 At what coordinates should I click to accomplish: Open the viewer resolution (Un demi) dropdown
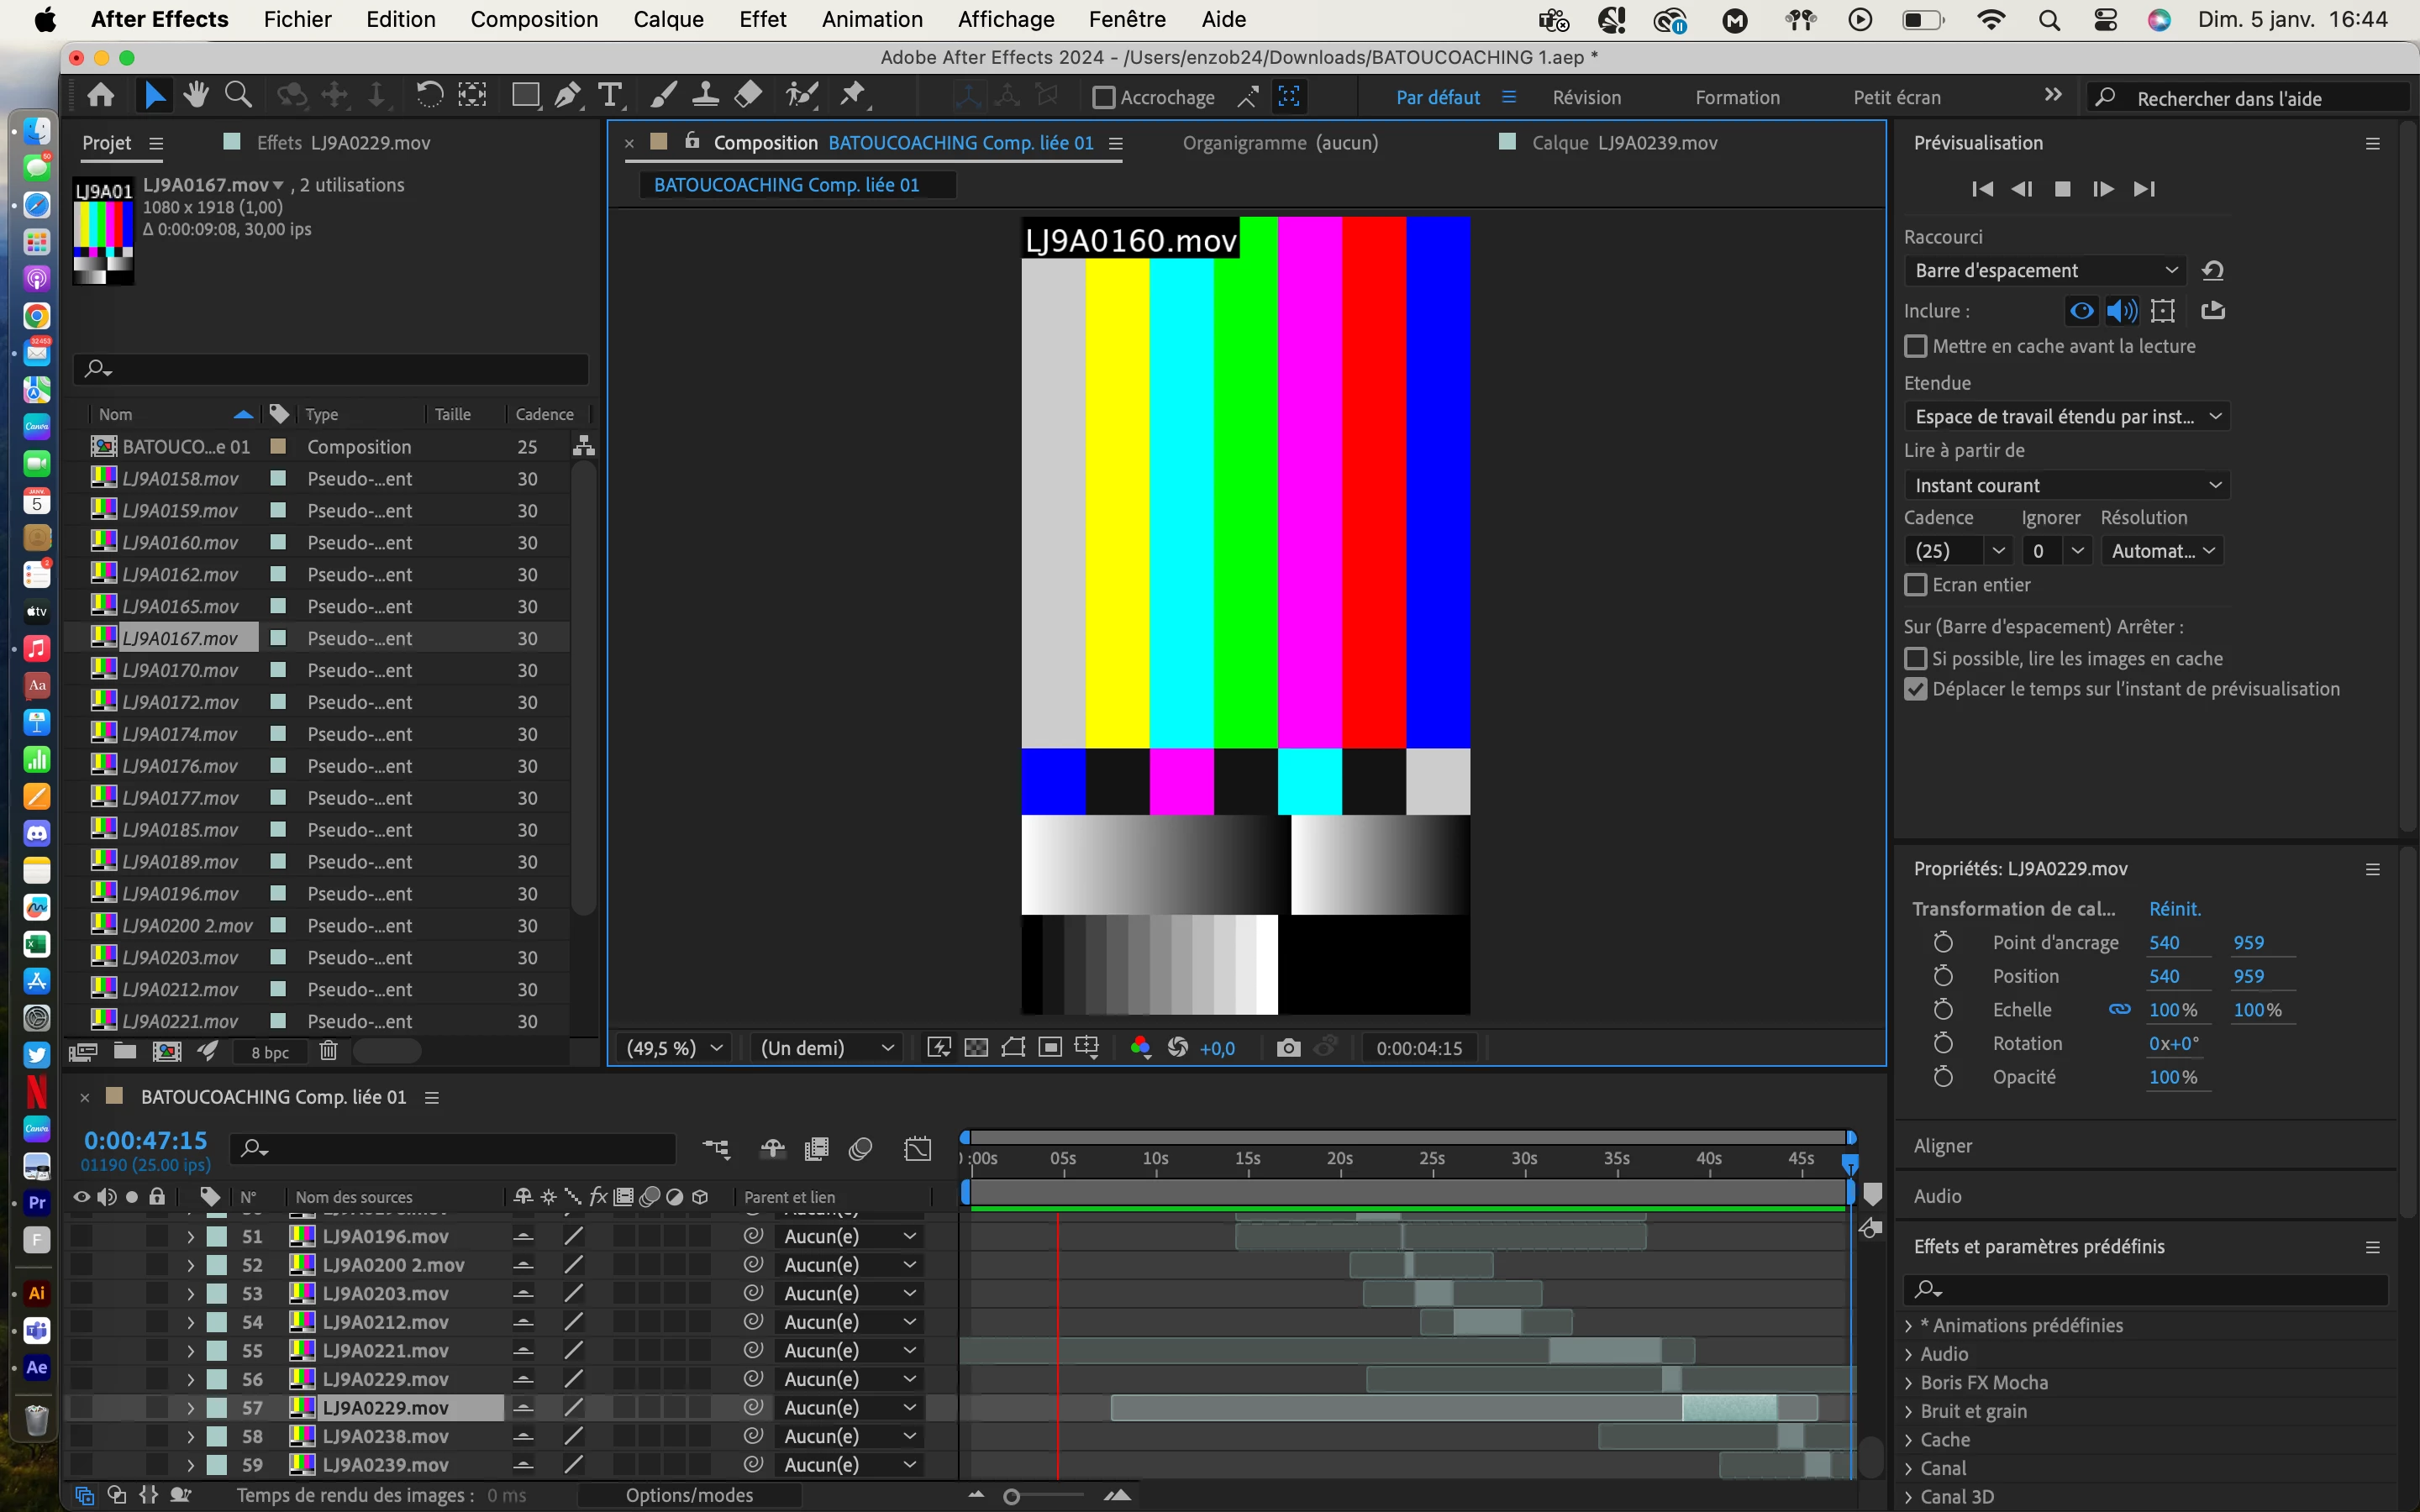tap(826, 1048)
